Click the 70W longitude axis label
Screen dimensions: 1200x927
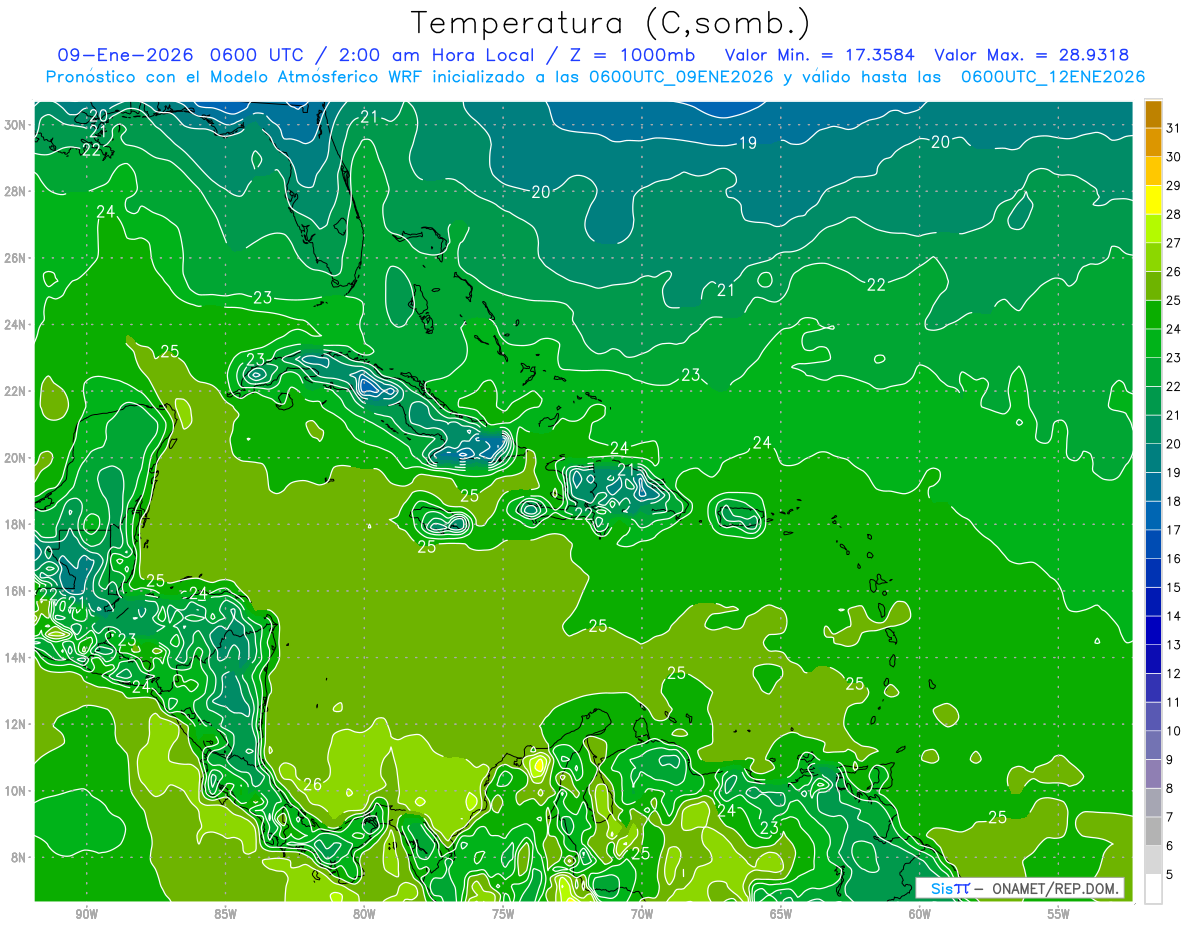642,914
